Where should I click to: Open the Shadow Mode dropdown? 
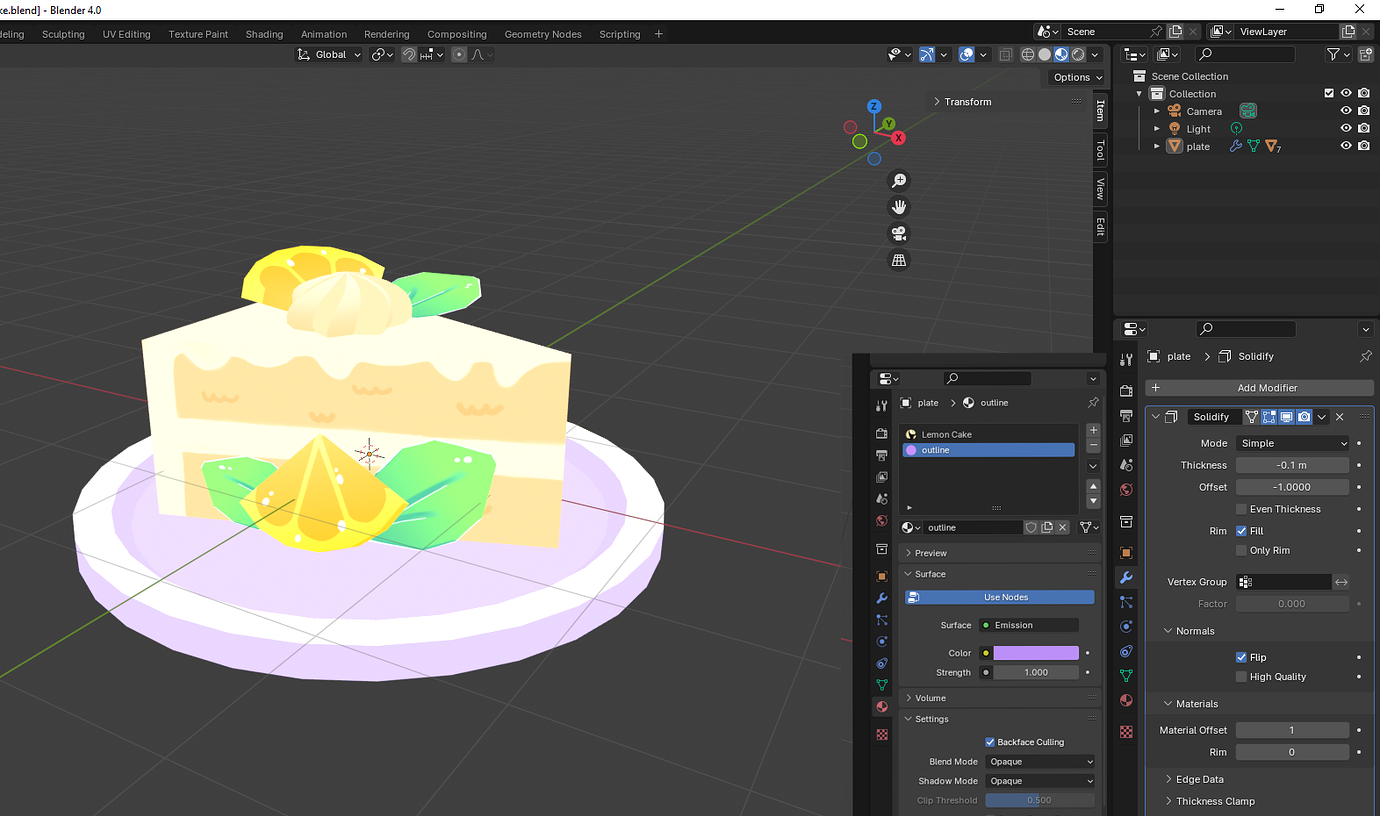(1040, 781)
